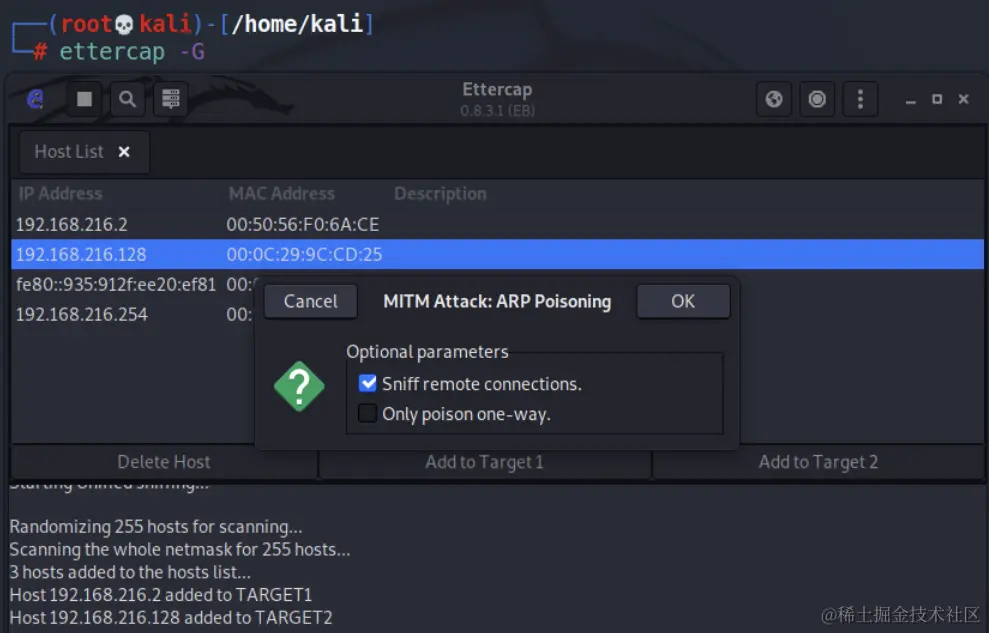Viewport: 989px width, 633px height.
Task: Close the Host List tab
Action: click(x=124, y=152)
